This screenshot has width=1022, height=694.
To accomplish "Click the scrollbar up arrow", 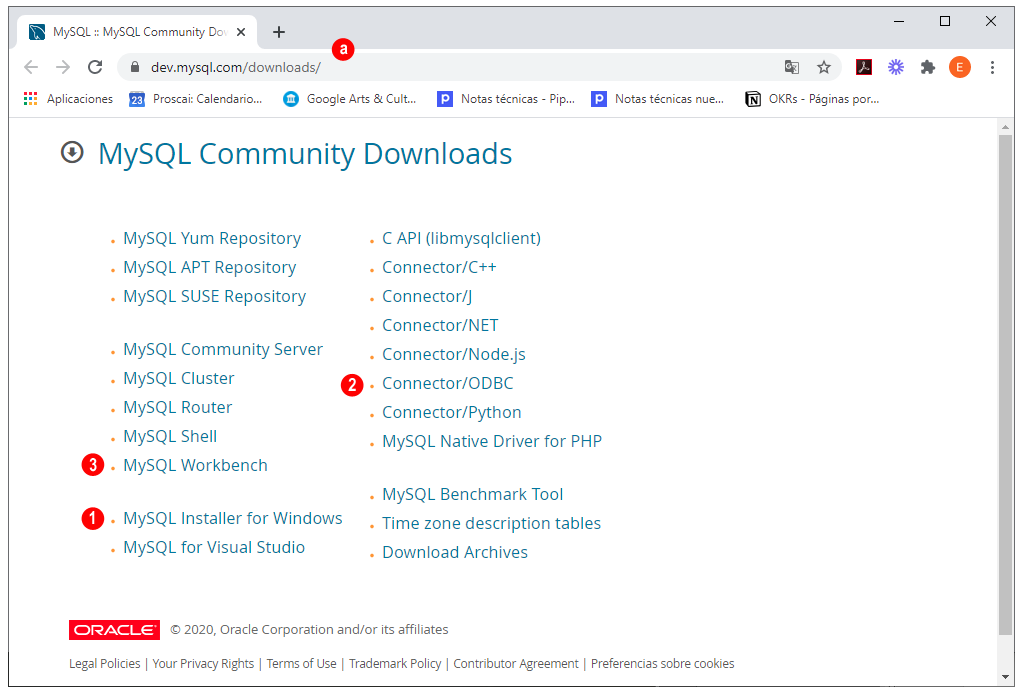I will 1006,126.
